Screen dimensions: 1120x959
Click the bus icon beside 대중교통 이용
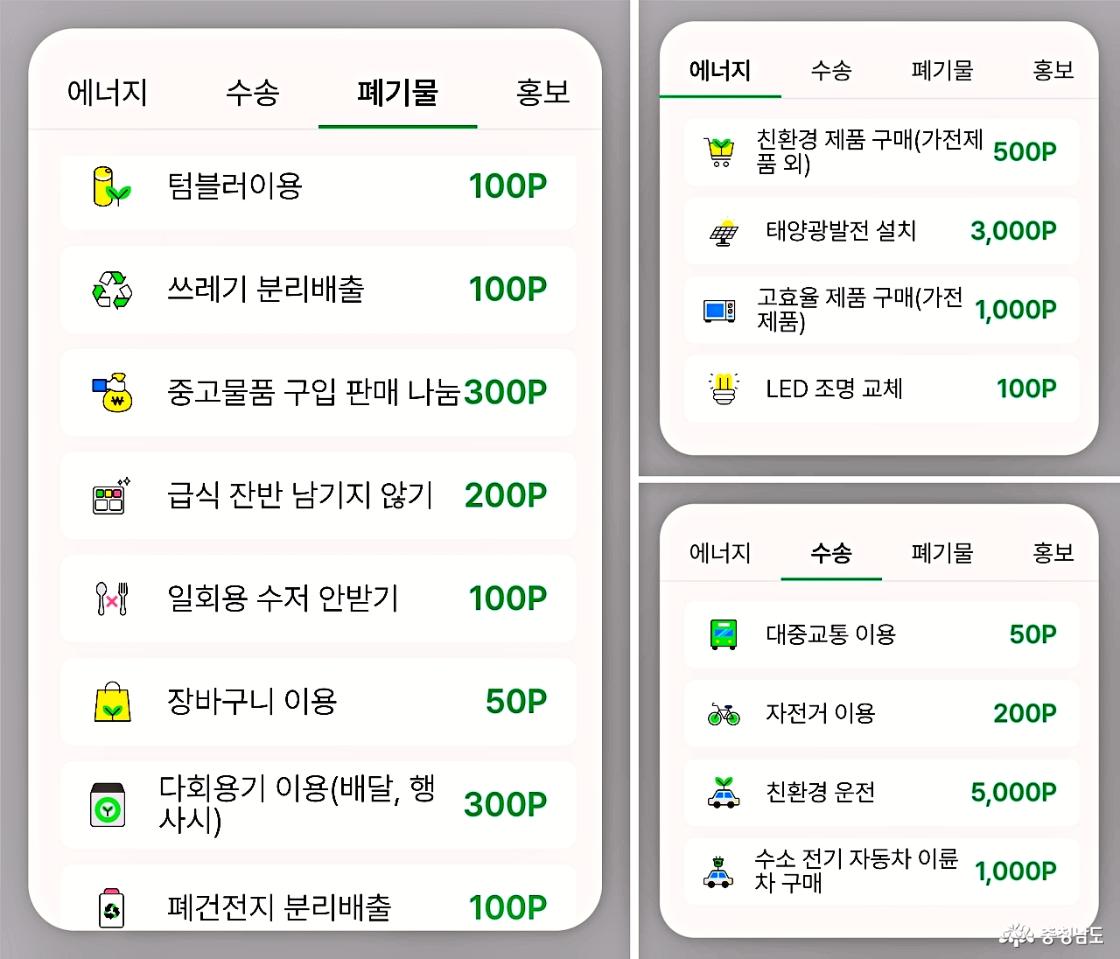722,634
